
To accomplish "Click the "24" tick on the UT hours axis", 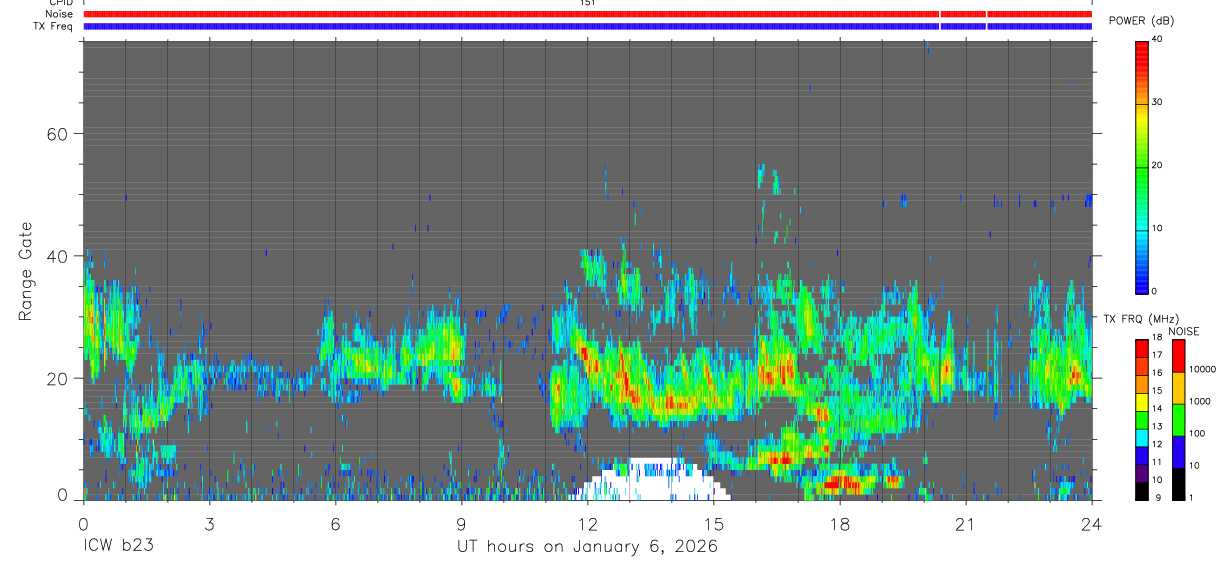I will coord(1092,523).
